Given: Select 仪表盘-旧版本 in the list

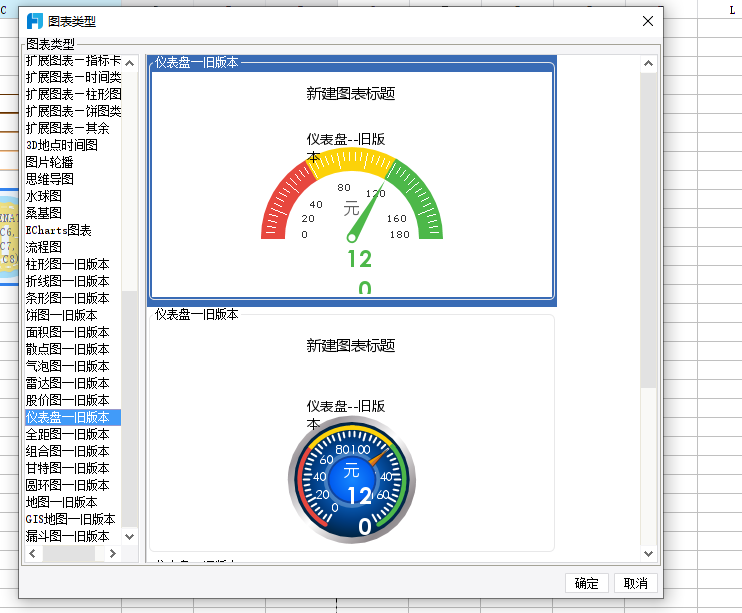Looking at the screenshot, I should pos(73,418).
